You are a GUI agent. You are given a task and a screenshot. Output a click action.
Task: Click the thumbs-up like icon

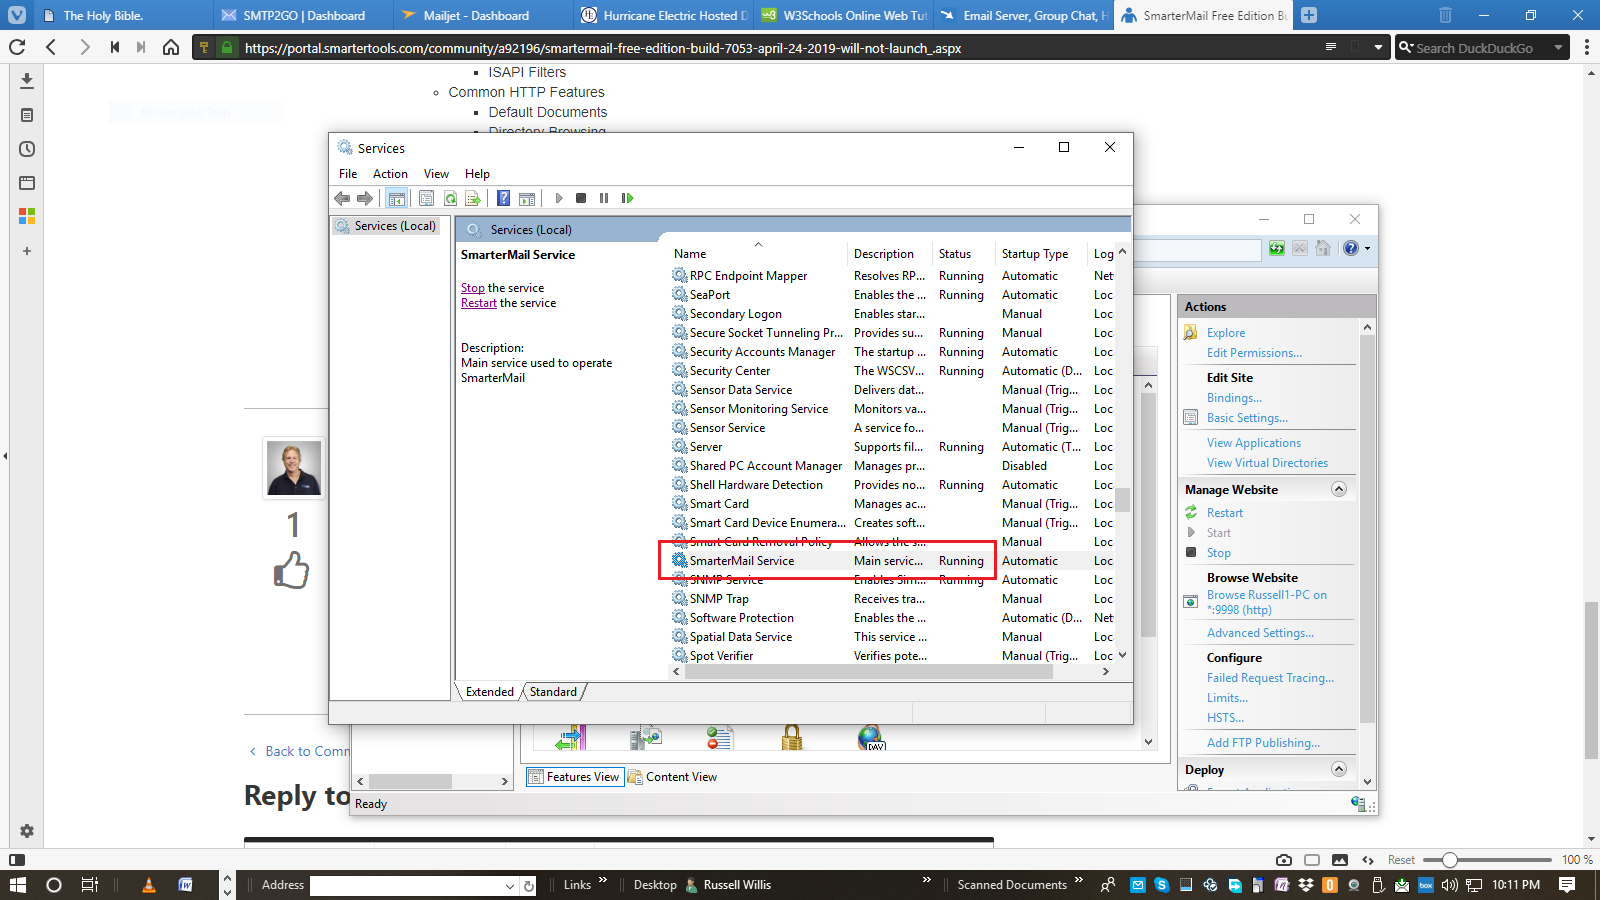[x=291, y=570]
